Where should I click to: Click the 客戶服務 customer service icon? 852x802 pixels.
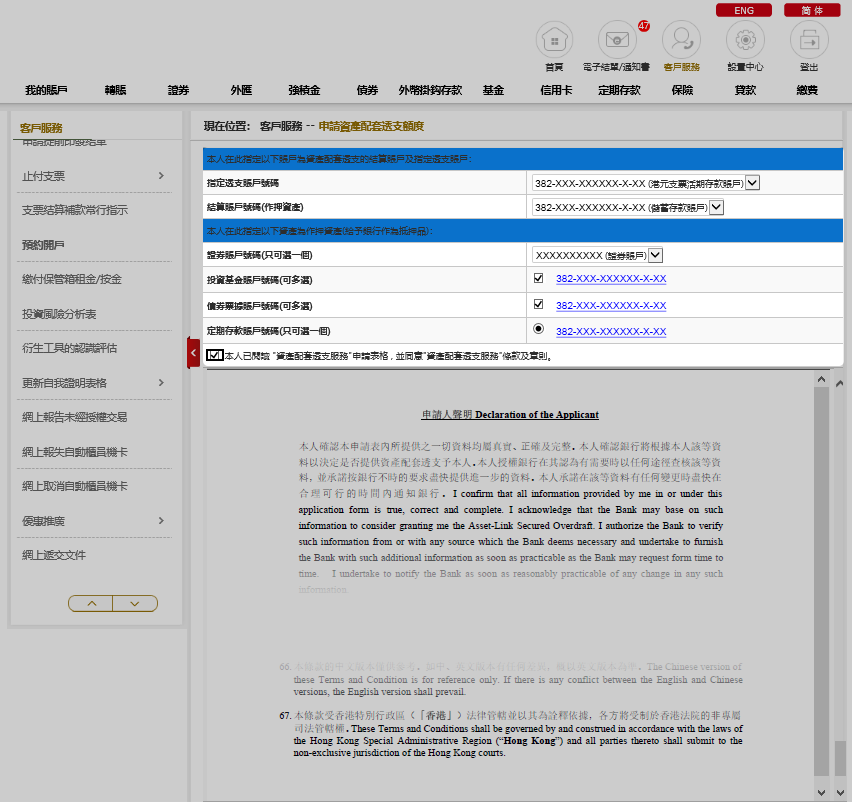[x=681, y=41]
